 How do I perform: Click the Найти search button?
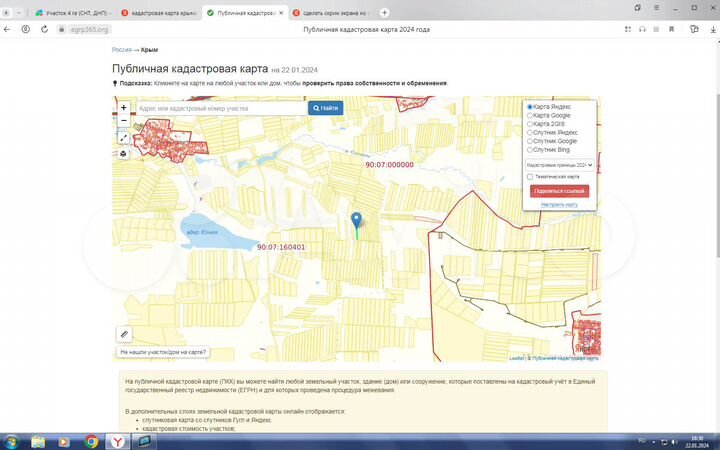[325, 107]
